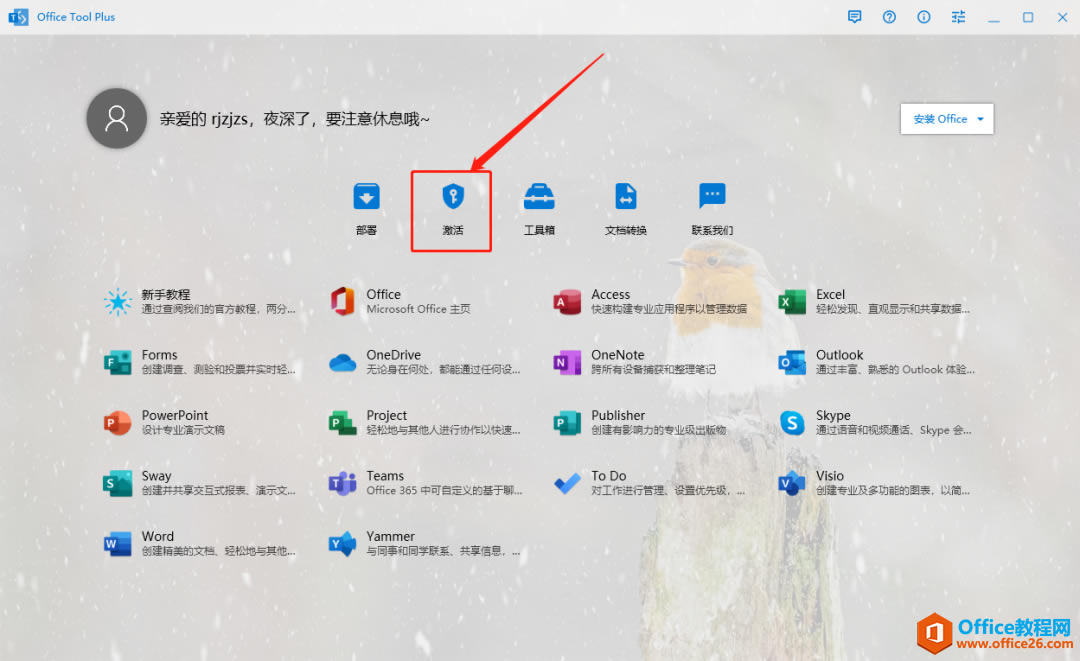The height and width of the screenshot is (661, 1080).
Task: Launch the Publisher icon
Action: point(567,423)
